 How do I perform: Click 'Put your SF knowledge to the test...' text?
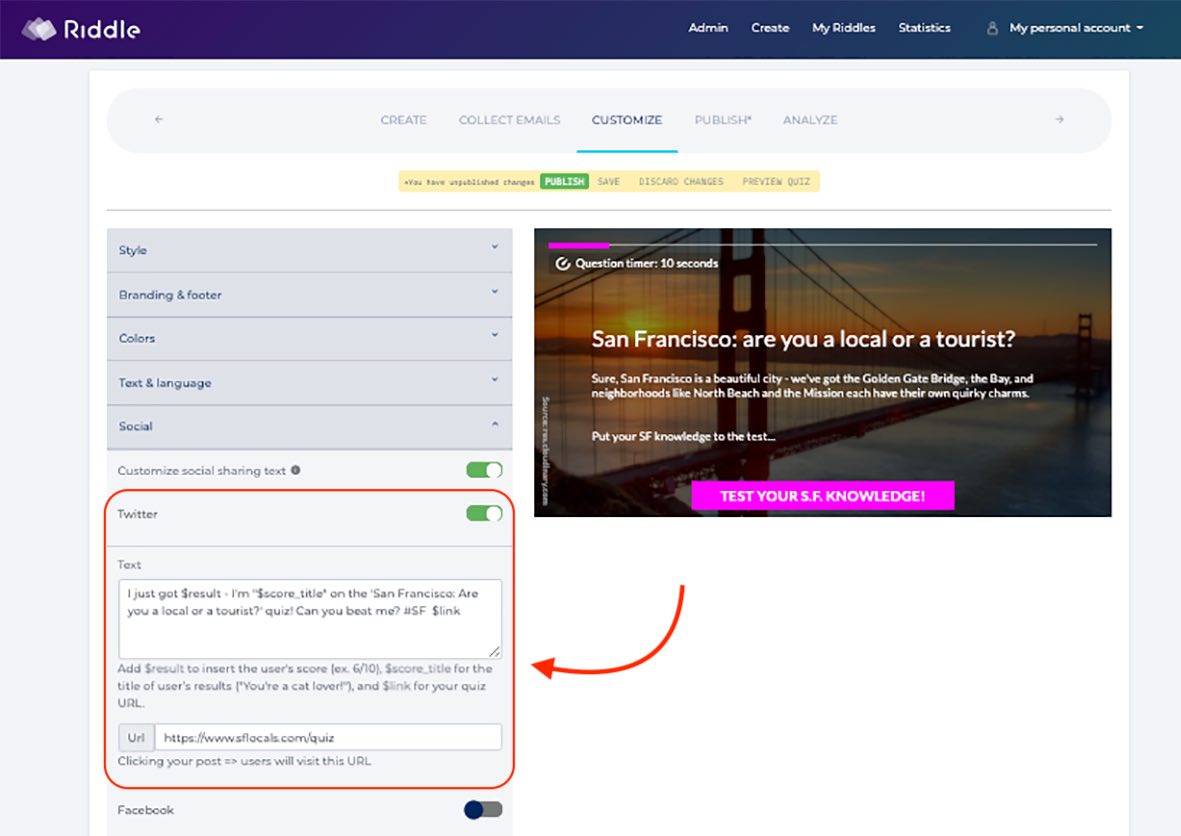[683, 436]
